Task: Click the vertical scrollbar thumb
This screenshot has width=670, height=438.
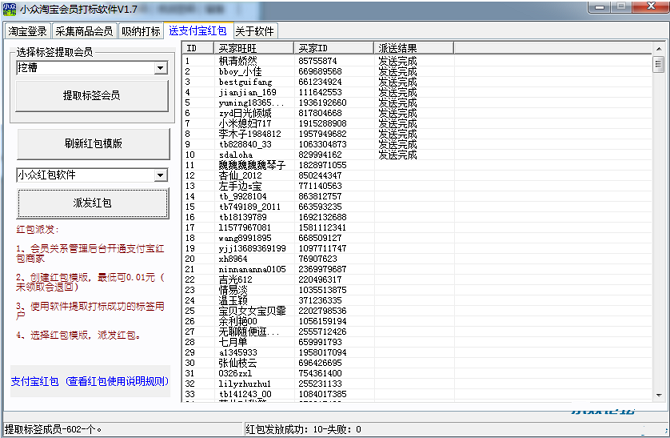Action: (x=658, y=65)
